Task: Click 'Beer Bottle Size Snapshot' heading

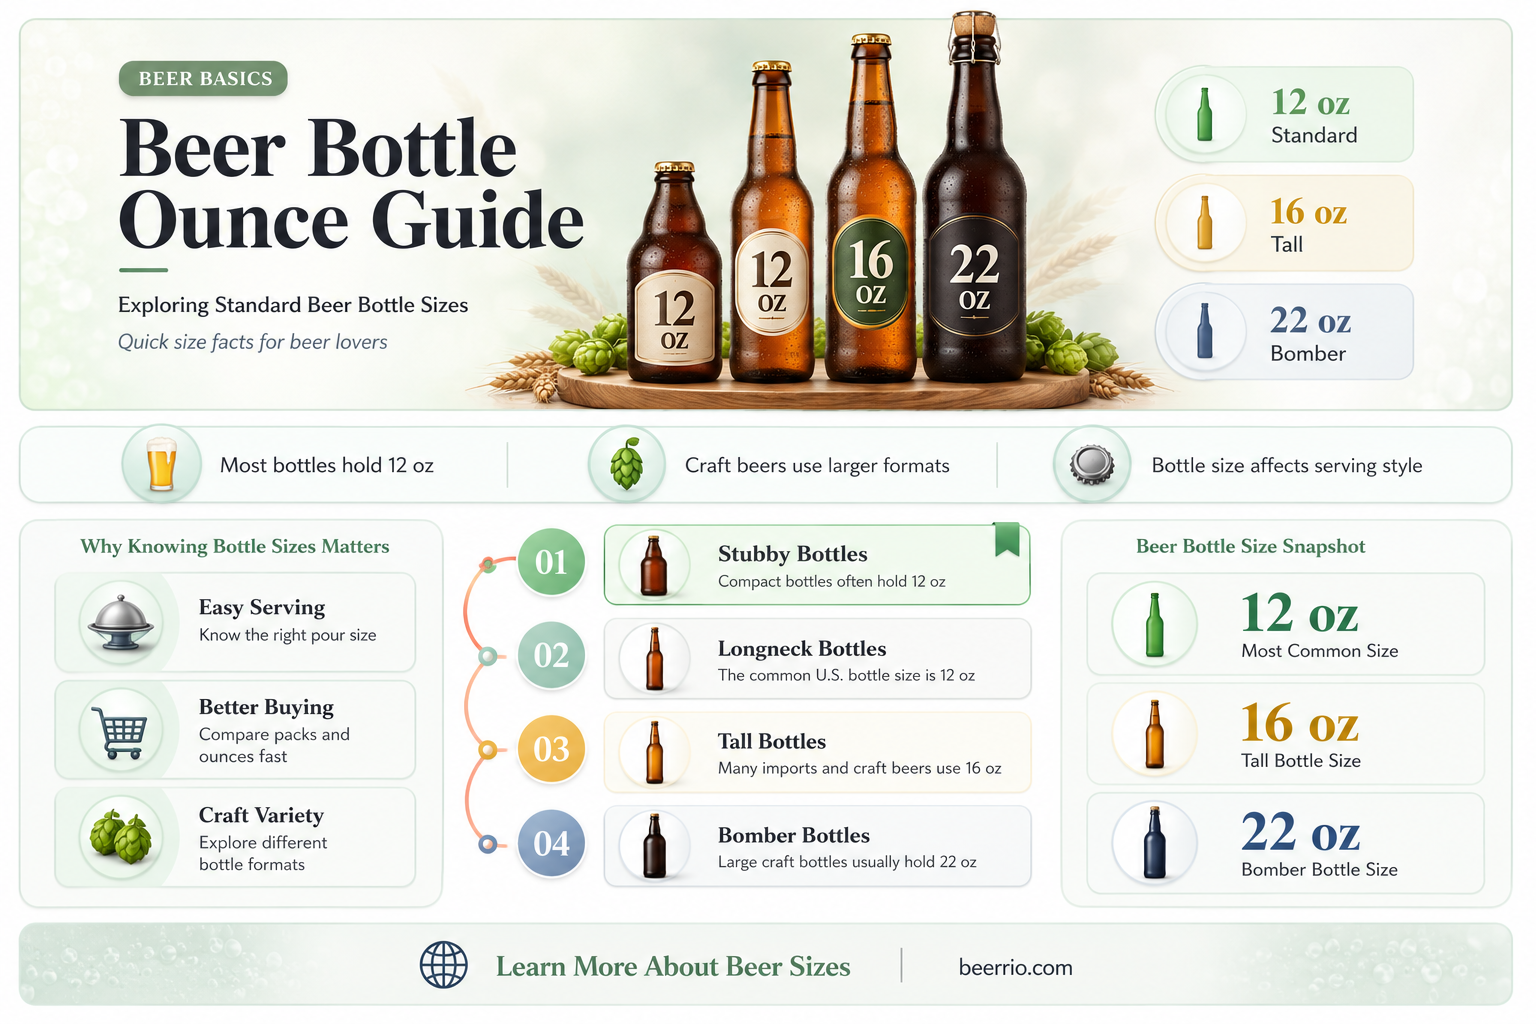Action: [1250, 546]
